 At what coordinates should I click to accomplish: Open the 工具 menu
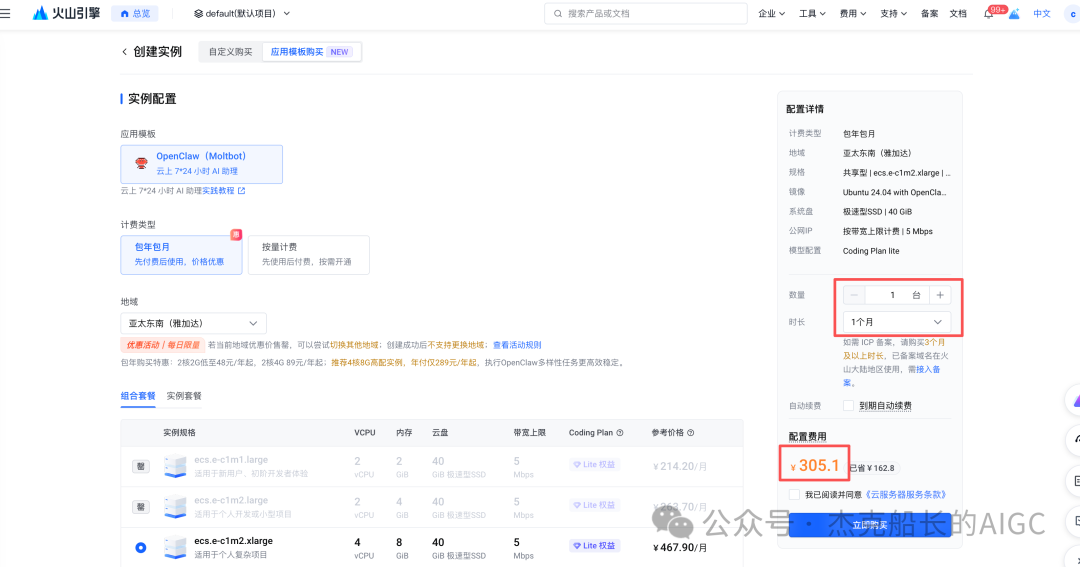point(812,14)
